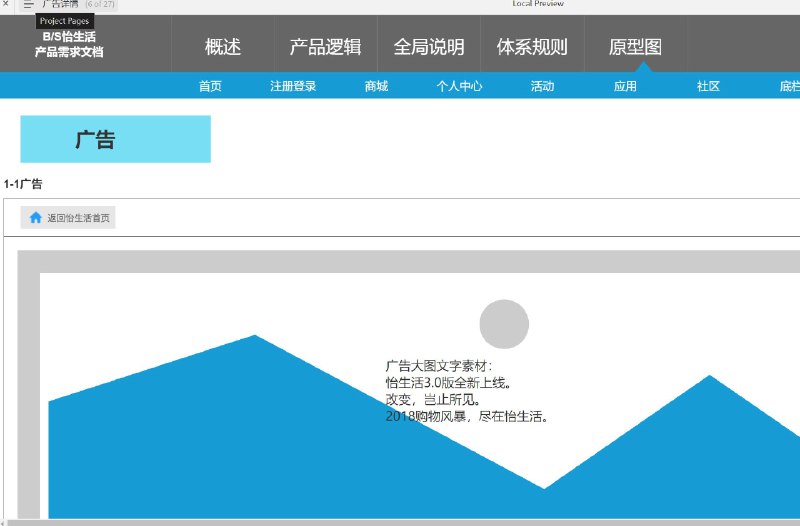The image size is (800, 526).
Task: Open the 概述 main navigation tab
Action: pyautogui.click(x=223, y=47)
